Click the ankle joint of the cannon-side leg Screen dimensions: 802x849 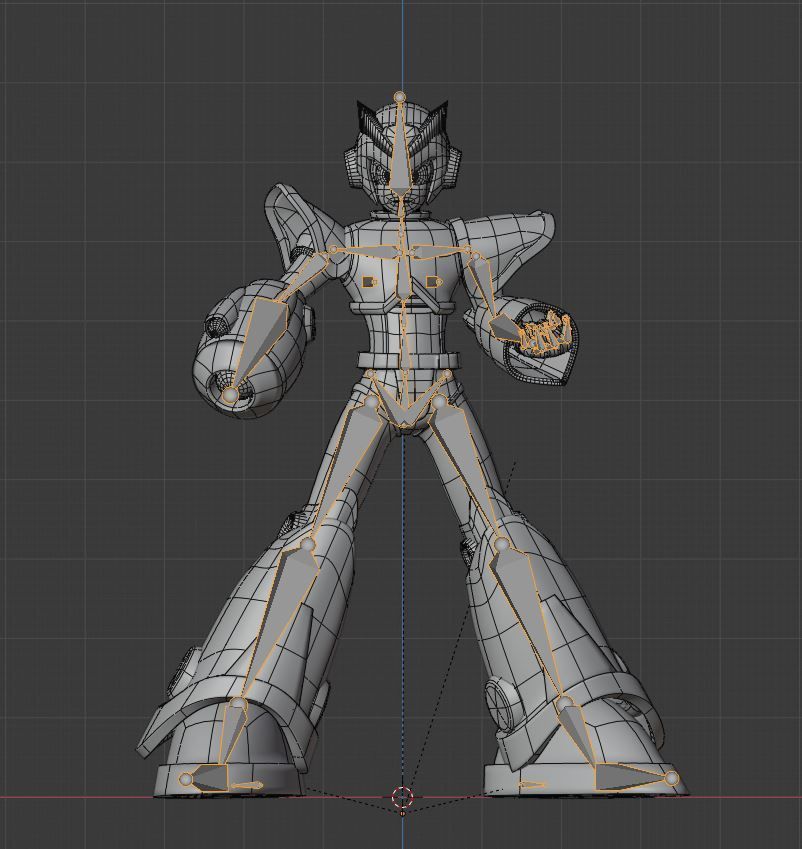238,703
